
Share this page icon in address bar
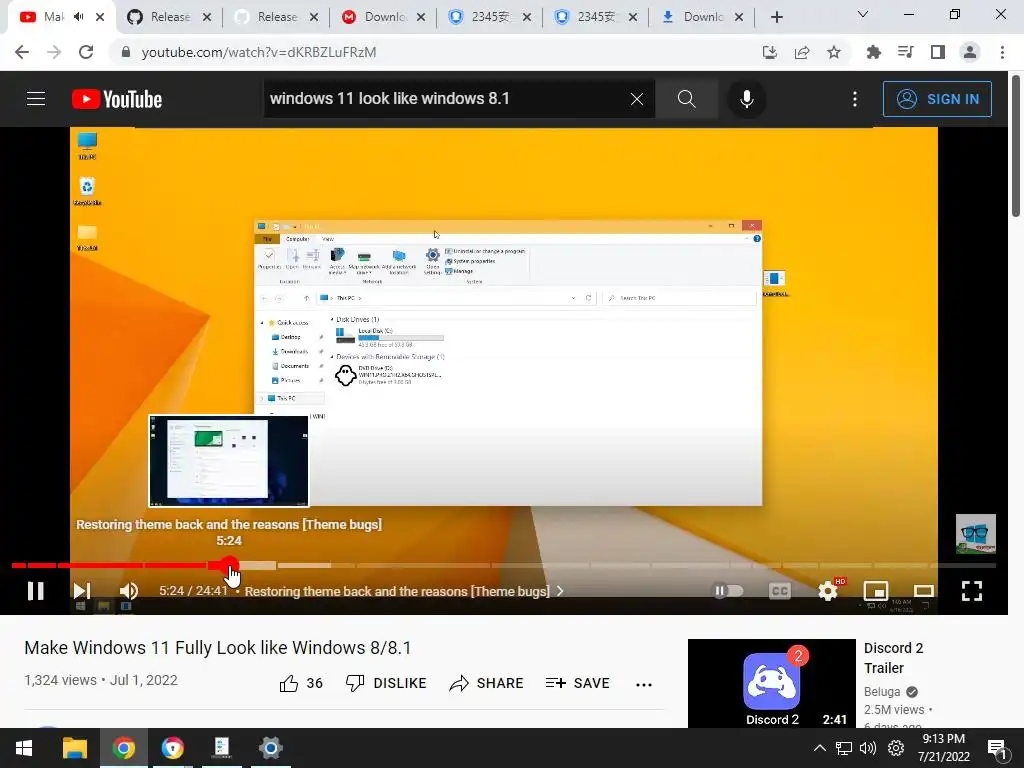pos(802,52)
